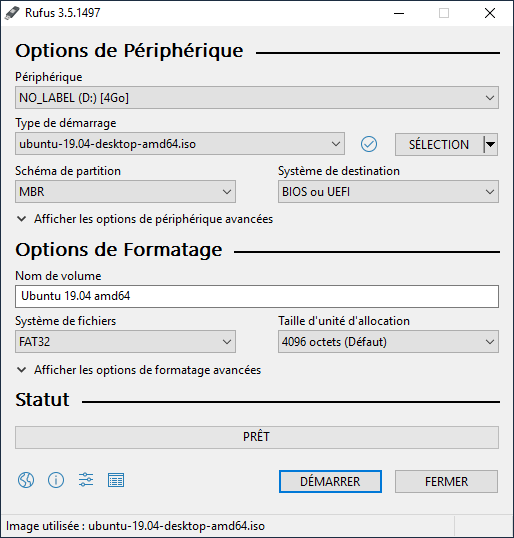This screenshot has width=514, height=538.
Task: Click the About information icon
Action: [x=56, y=480]
